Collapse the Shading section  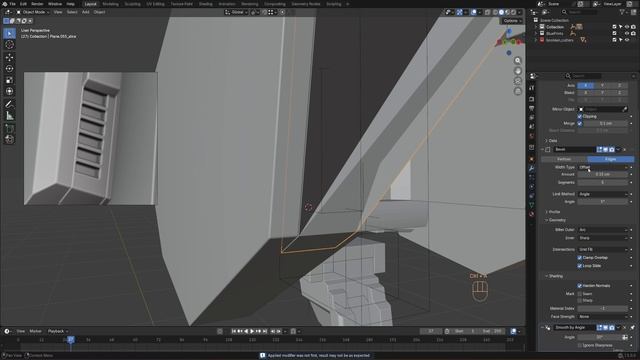pos(554,276)
